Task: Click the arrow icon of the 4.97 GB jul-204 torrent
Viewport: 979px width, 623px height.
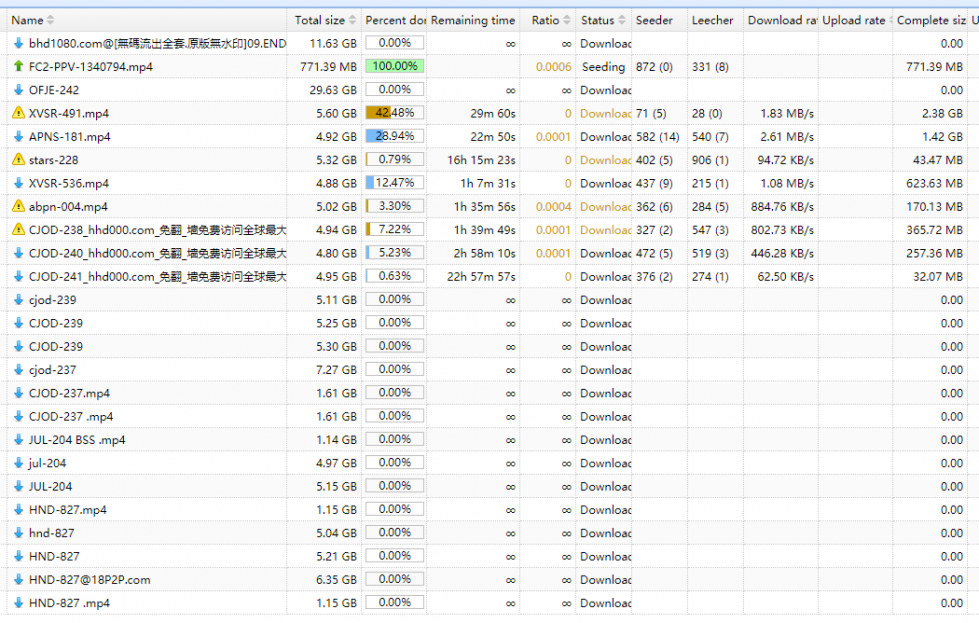Action: pyautogui.click(x=18, y=463)
